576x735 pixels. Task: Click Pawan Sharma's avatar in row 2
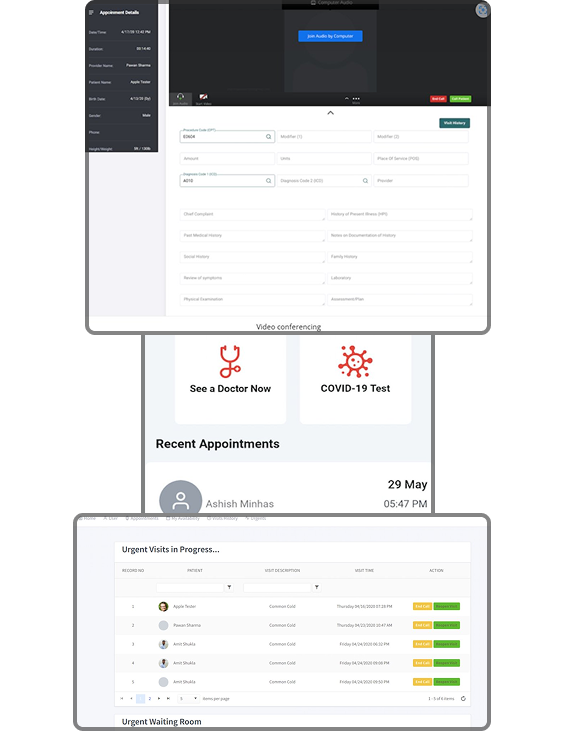pyautogui.click(x=163, y=625)
